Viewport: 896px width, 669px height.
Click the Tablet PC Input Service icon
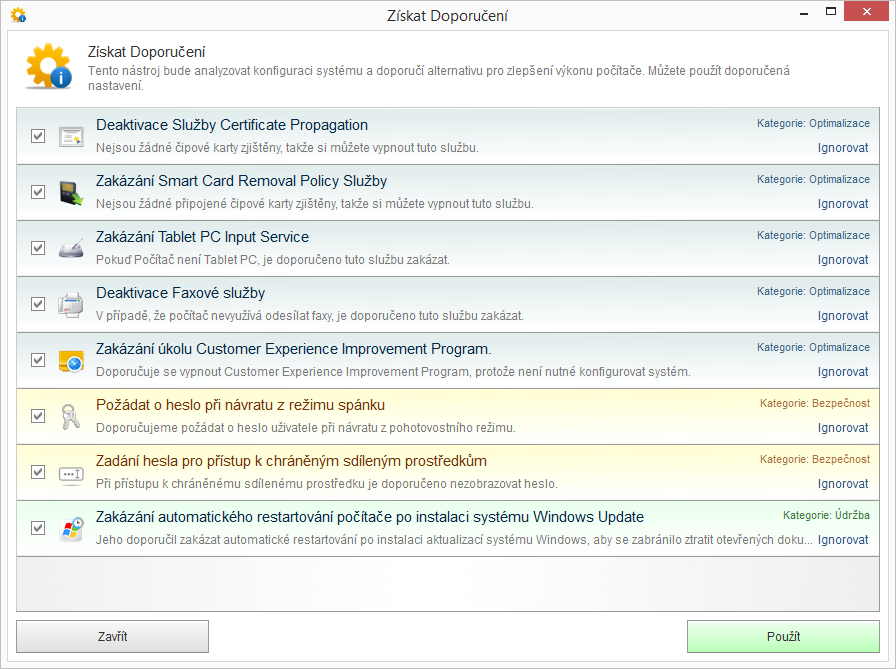(70, 249)
